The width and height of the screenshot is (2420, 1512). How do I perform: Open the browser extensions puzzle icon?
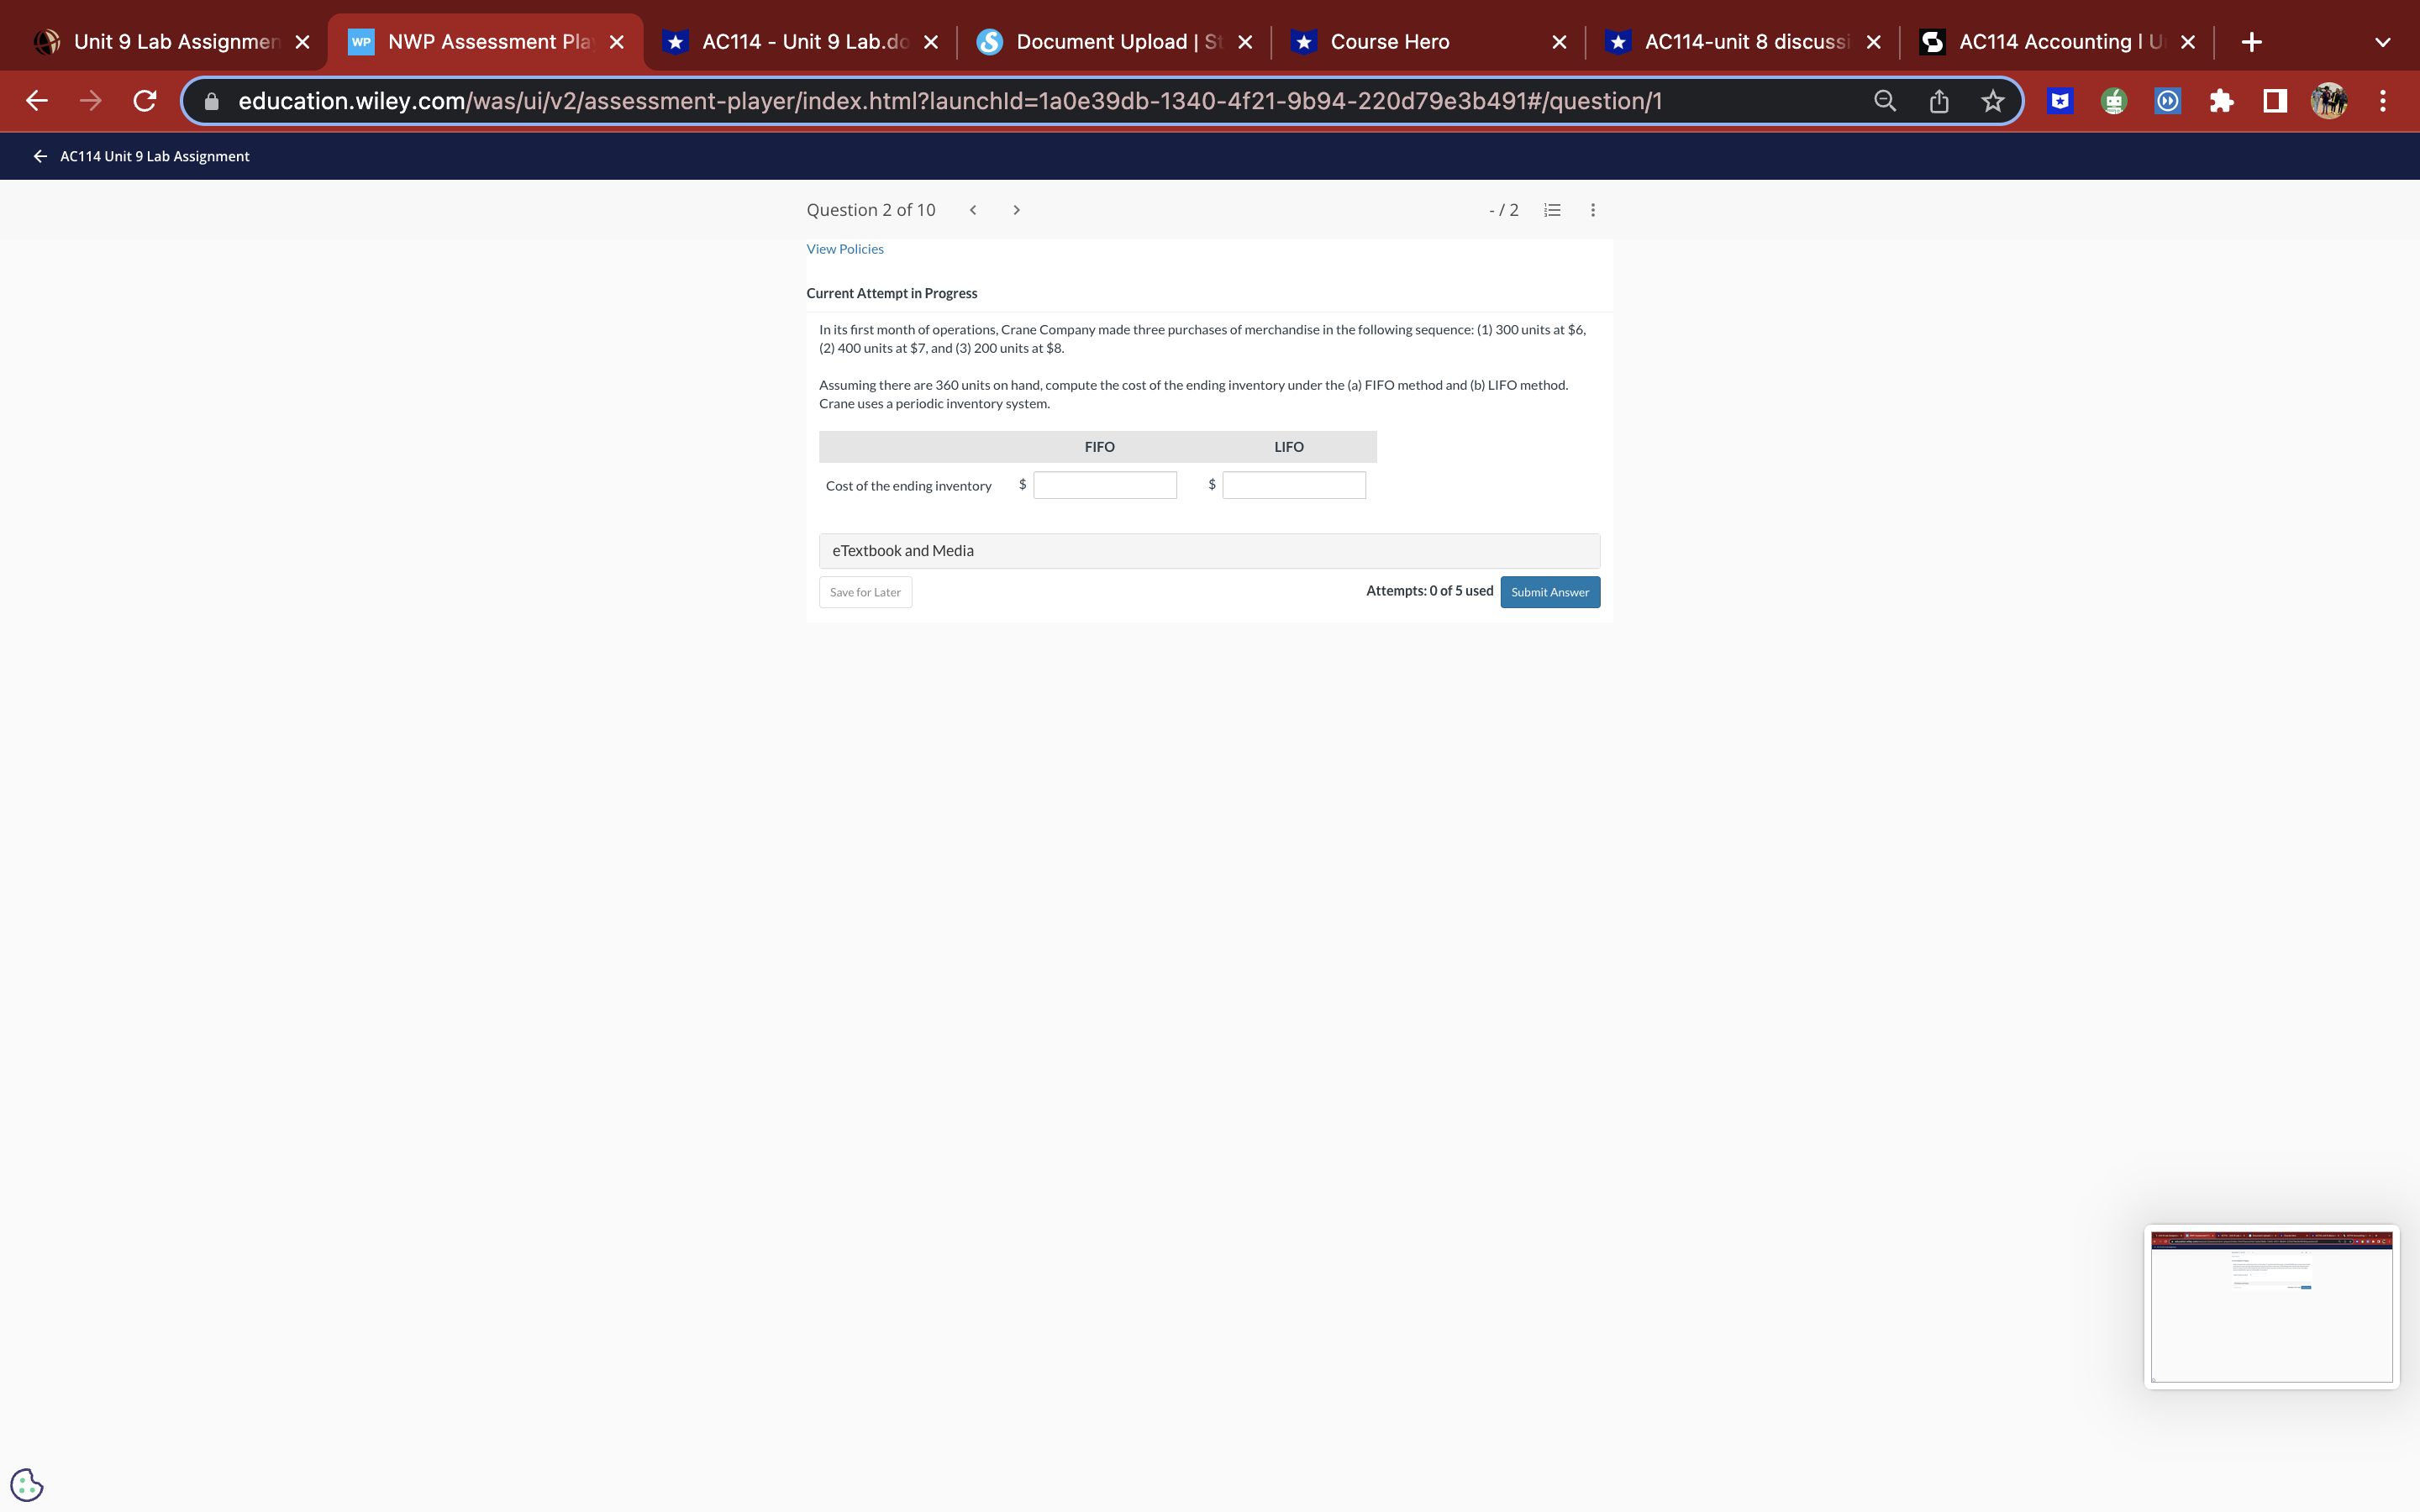tap(2222, 100)
